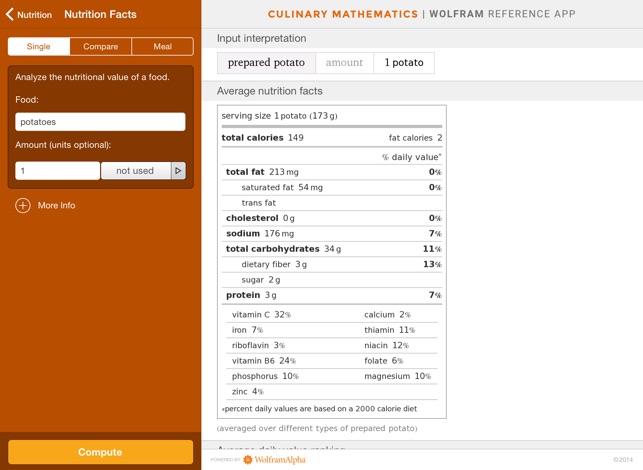Click the niacin 12% entry
The width and height of the screenshot is (643, 470).
[386, 345]
